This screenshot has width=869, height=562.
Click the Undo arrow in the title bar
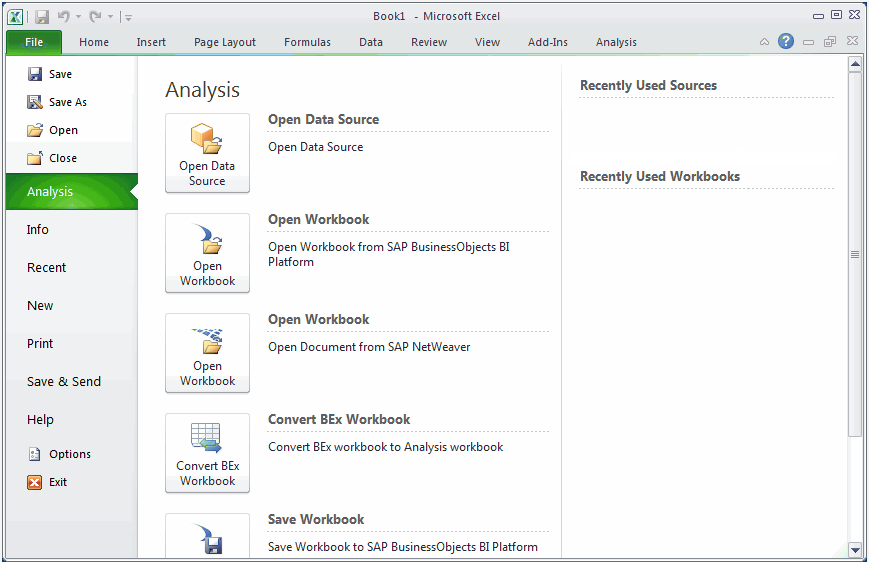pos(63,17)
